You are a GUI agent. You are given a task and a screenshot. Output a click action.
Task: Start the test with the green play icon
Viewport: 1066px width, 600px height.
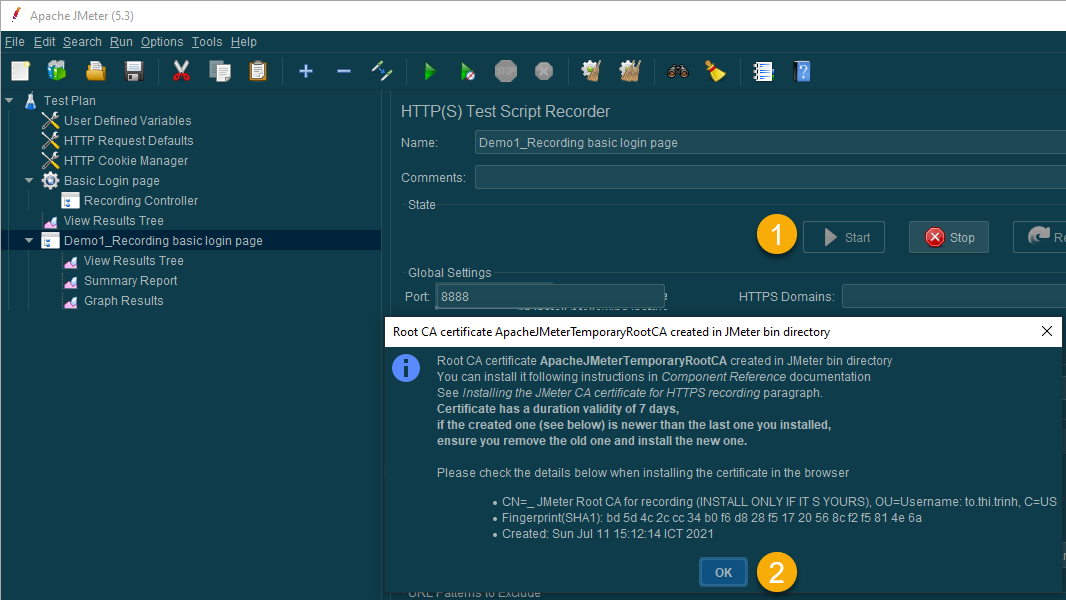pos(430,71)
